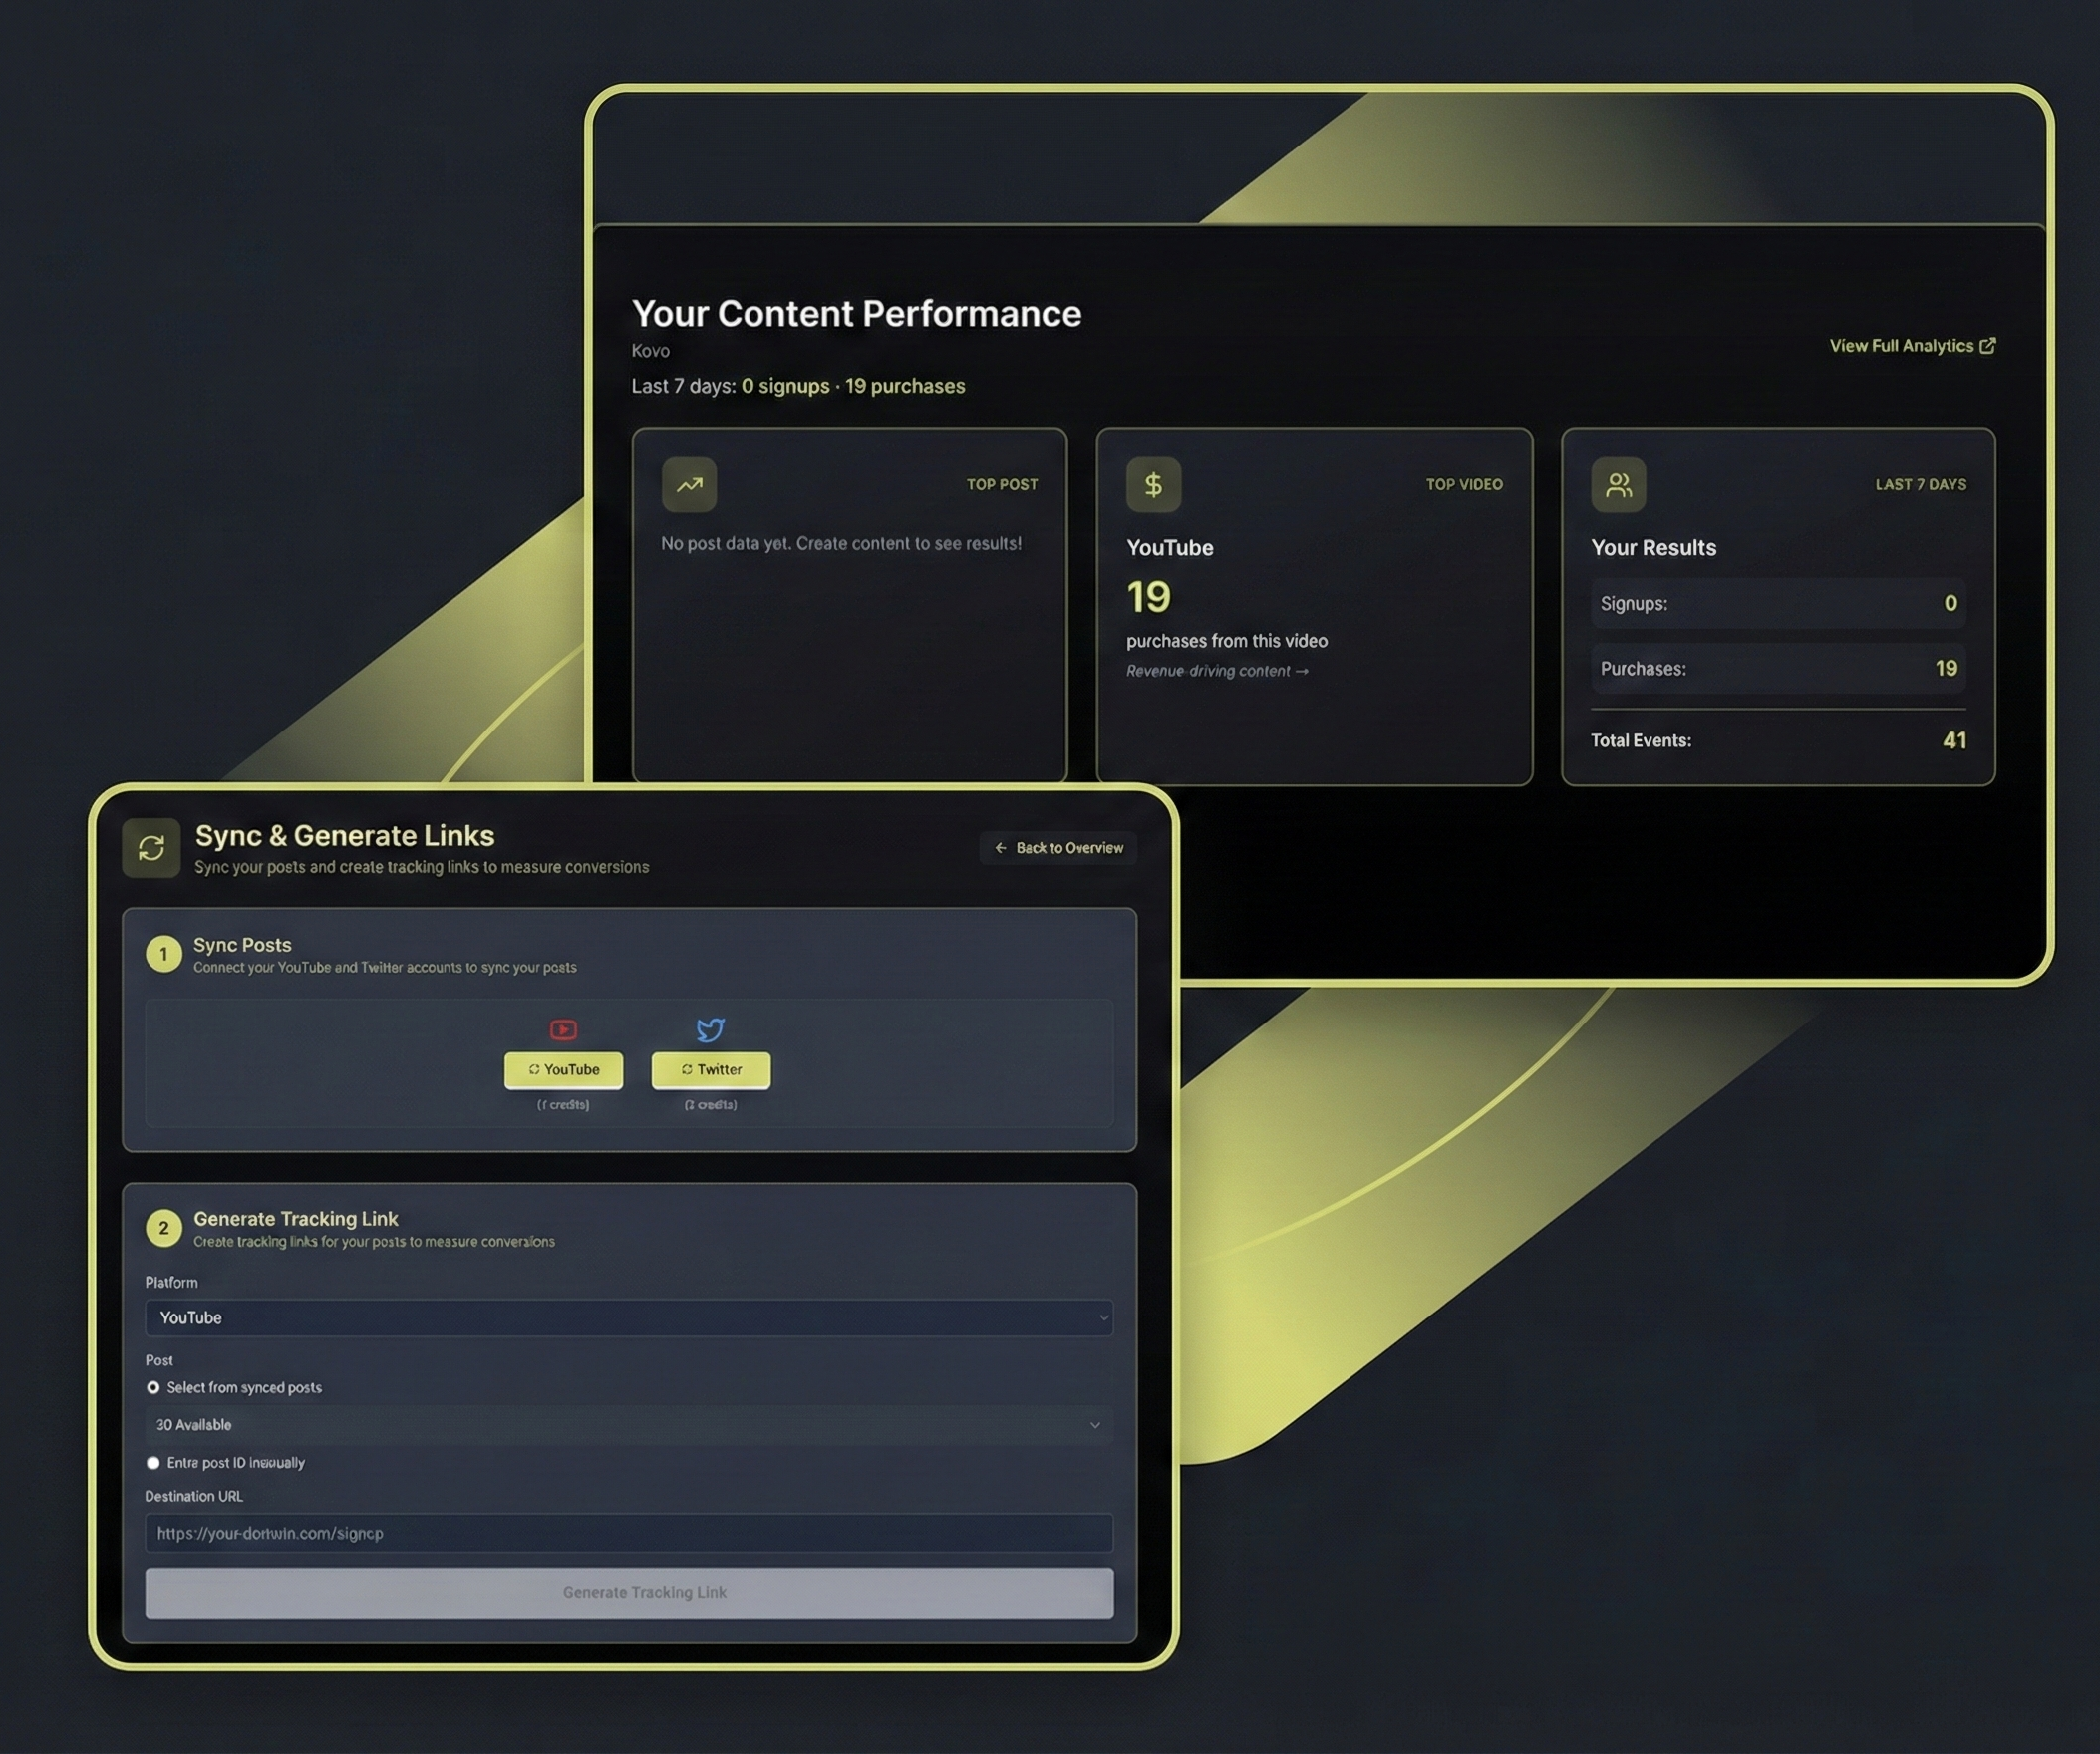Click the step 2 badge next to Generate Tracking Link
This screenshot has width=2100, height=1754.
pyautogui.click(x=163, y=1228)
